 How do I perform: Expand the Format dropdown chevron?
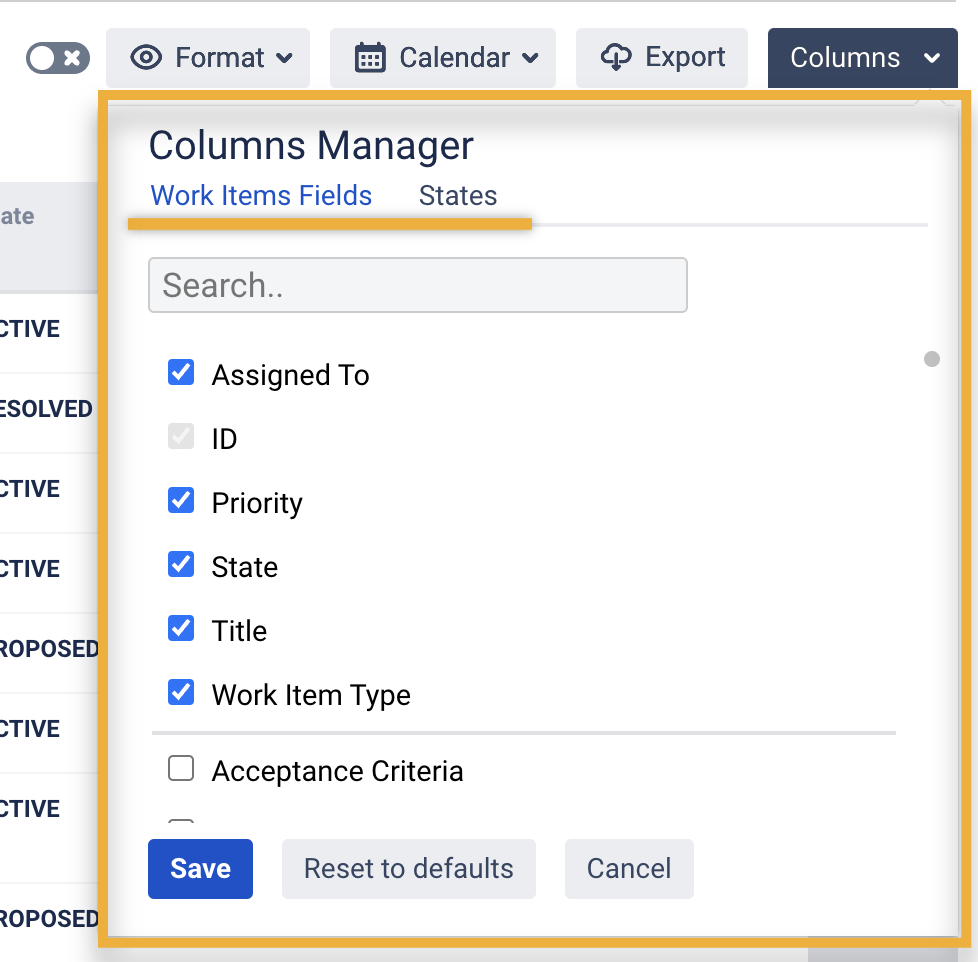pos(284,58)
